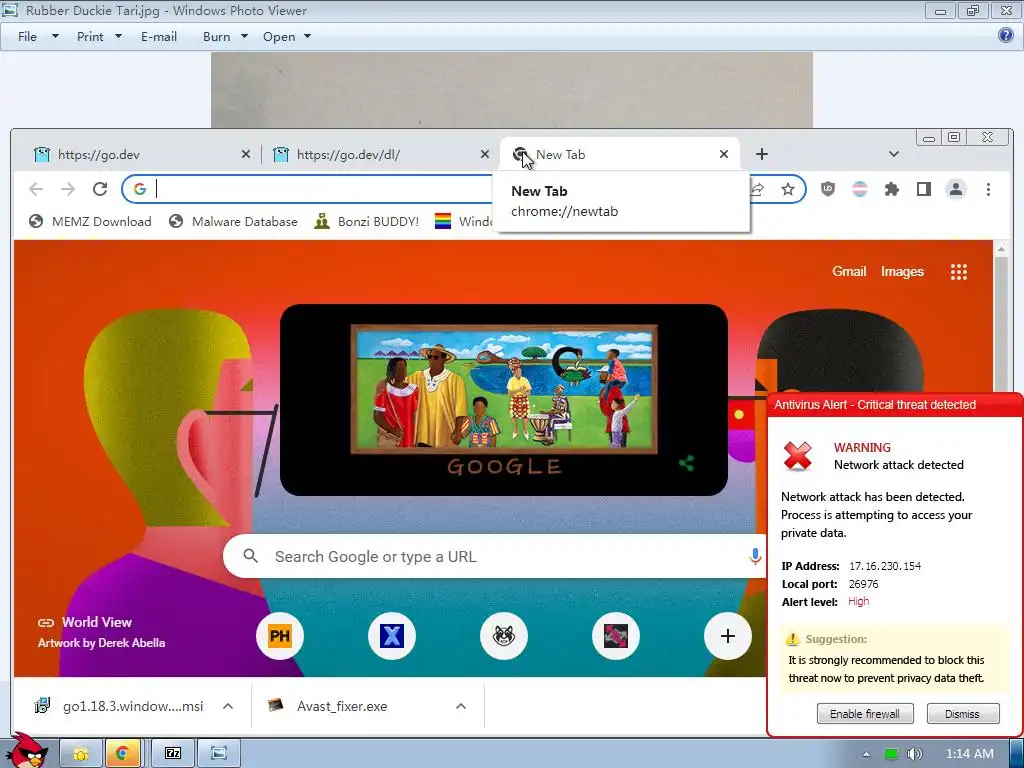This screenshot has height=768, width=1024.
Task: Open the Chrome three-dot menu
Action: coord(988,189)
